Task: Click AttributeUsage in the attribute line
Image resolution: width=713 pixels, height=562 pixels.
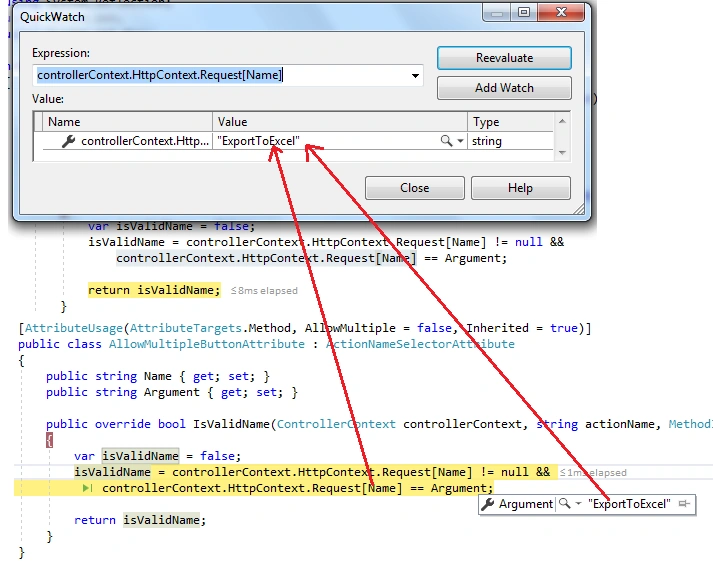Action: [74, 328]
